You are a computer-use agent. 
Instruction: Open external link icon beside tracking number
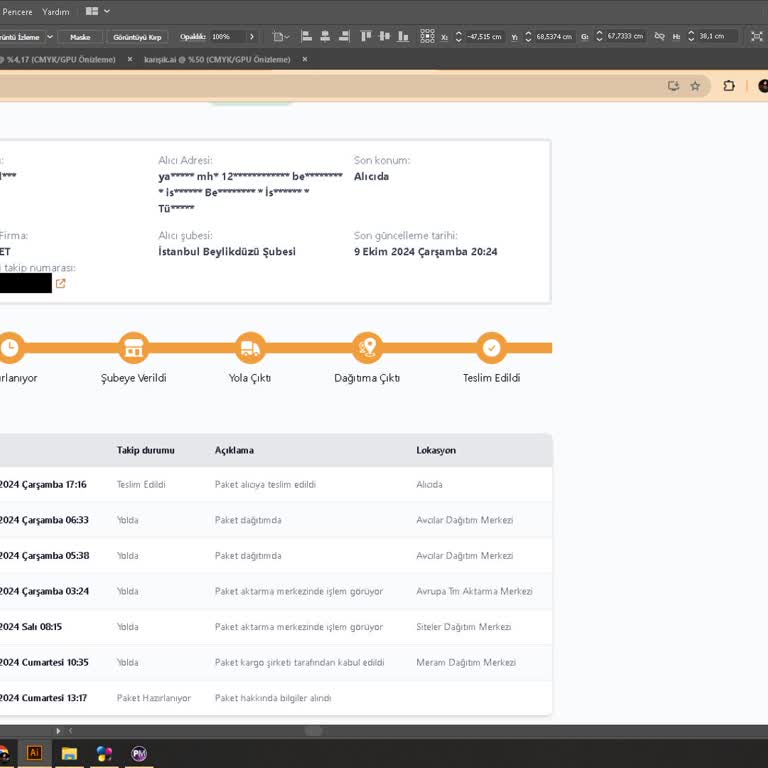(x=61, y=284)
